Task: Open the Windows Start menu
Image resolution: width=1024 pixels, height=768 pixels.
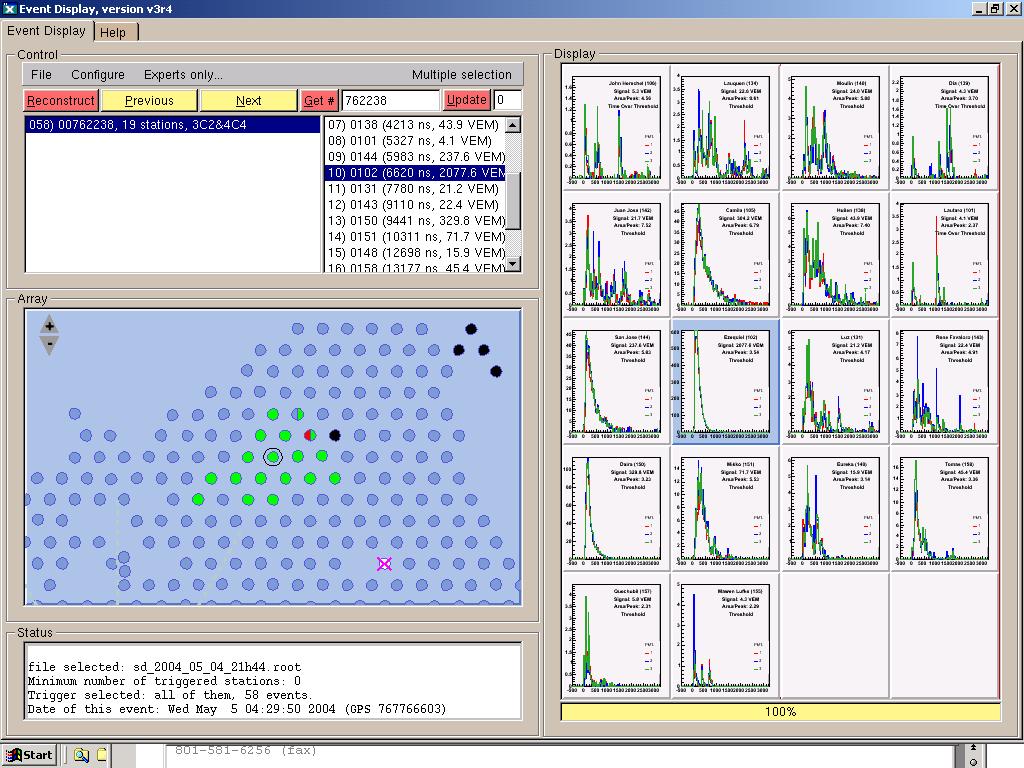Action: [x=29, y=755]
